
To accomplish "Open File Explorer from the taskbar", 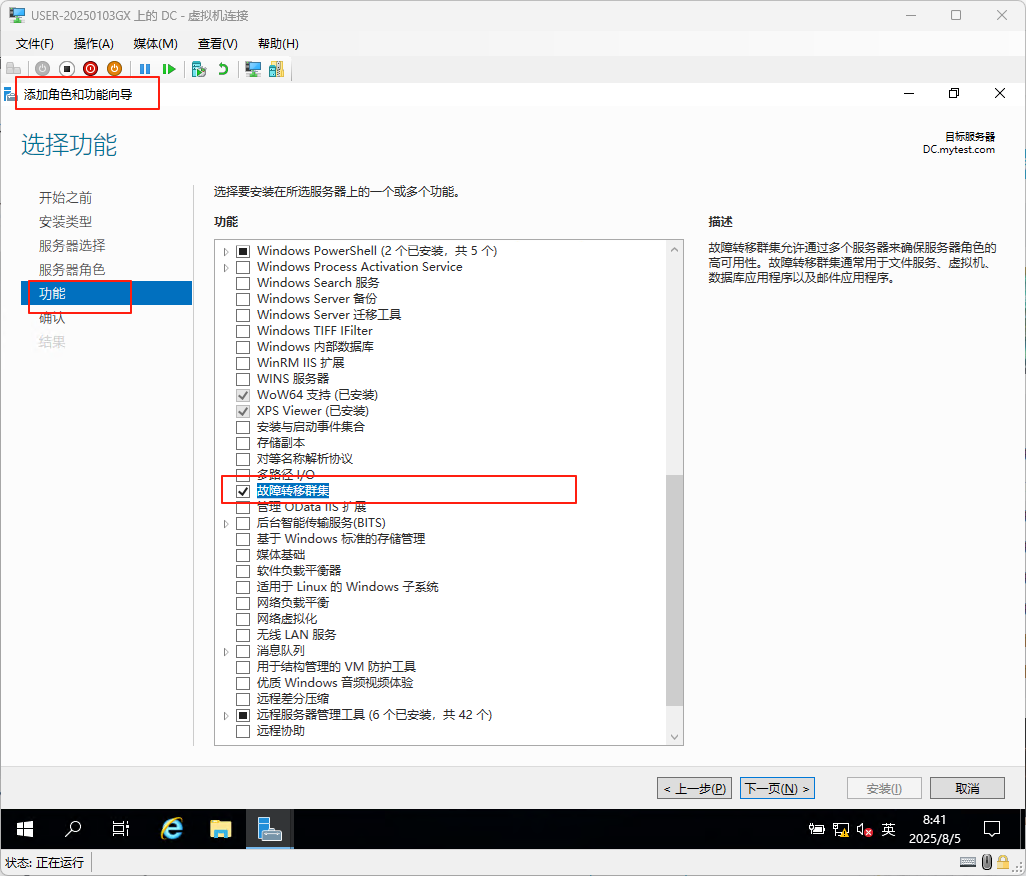I will [221, 829].
